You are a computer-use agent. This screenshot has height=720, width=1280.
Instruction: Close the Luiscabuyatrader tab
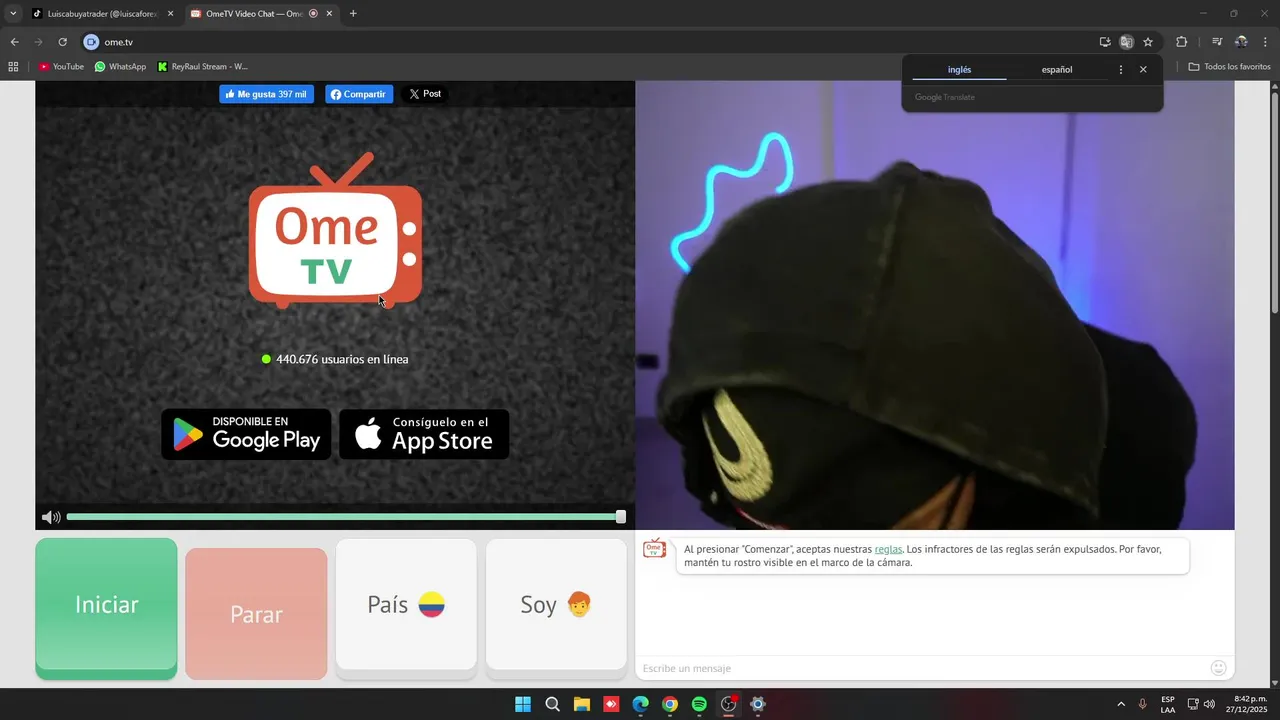[x=170, y=14]
